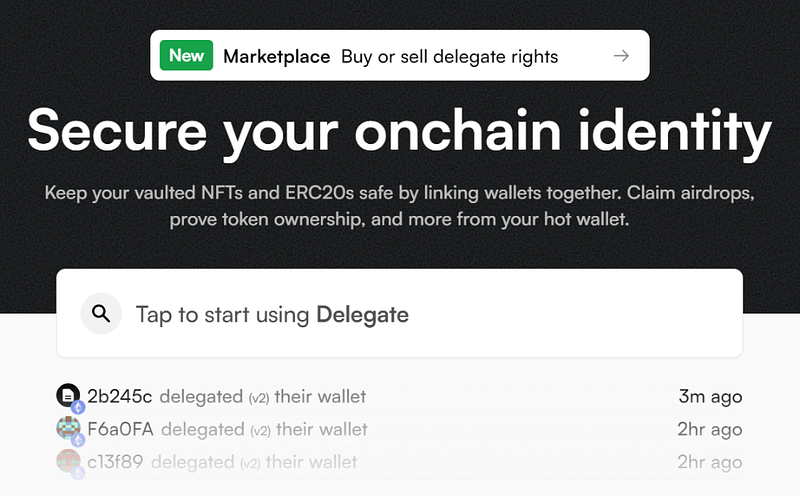Click the magnifying glass search icon
The height and width of the screenshot is (496, 800).
point(101,313)
